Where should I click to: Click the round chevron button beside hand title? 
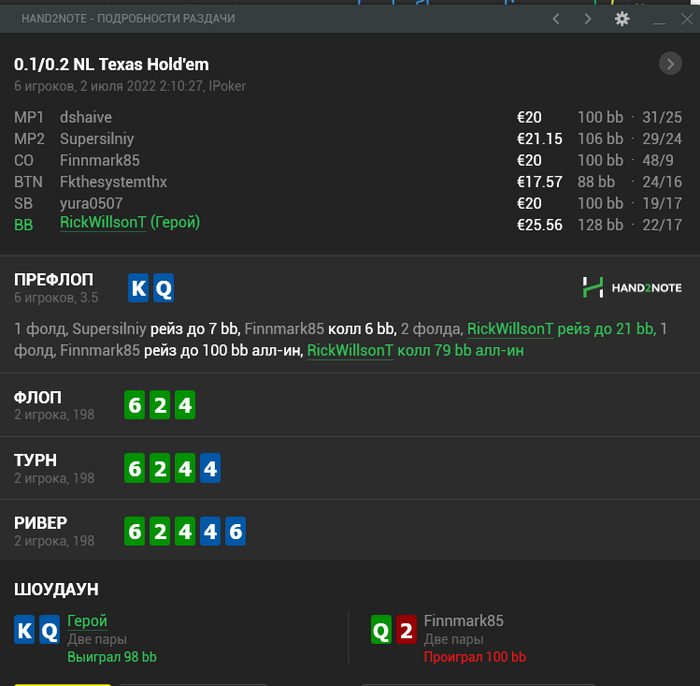670,64
